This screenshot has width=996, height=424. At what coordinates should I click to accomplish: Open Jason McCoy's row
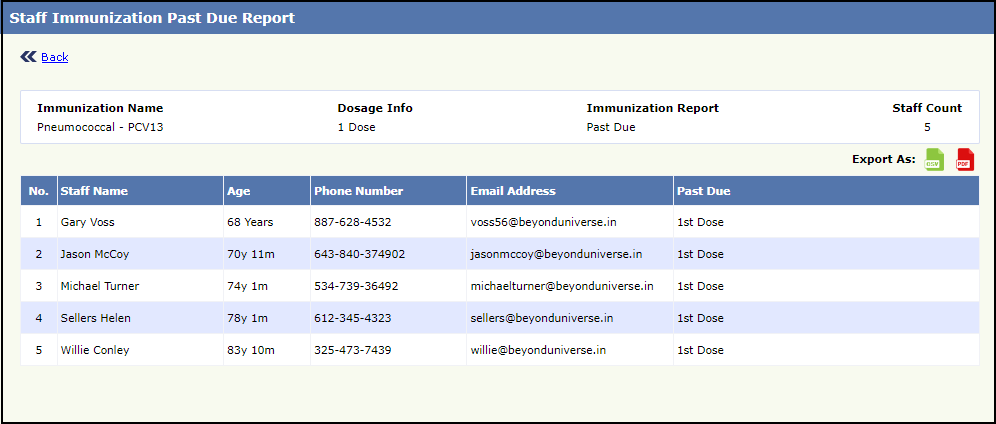[94, 254]
